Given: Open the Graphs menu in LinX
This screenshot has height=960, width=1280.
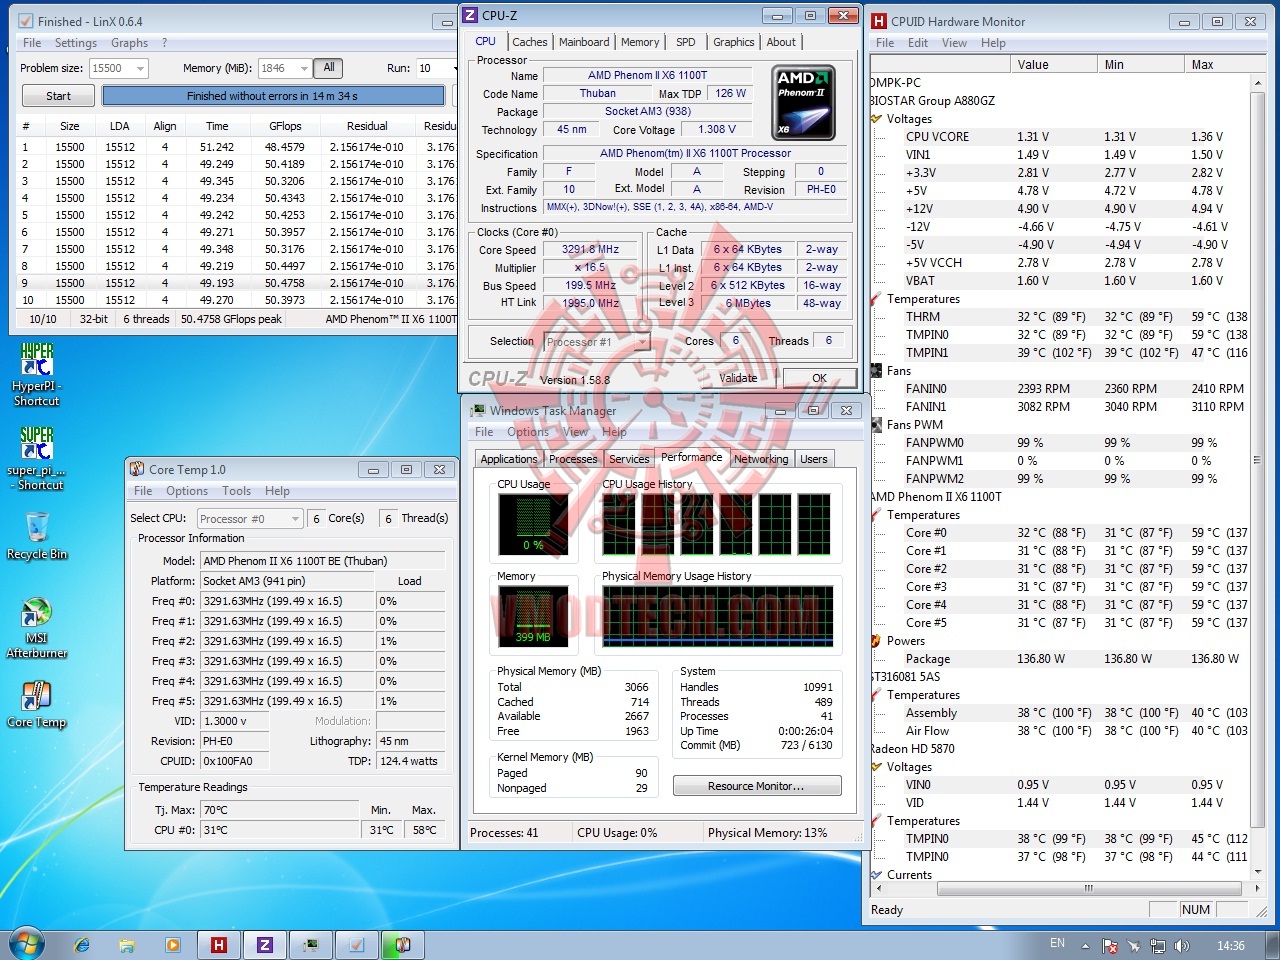Looking at the screenshot, I should click(x=129, y=43).
